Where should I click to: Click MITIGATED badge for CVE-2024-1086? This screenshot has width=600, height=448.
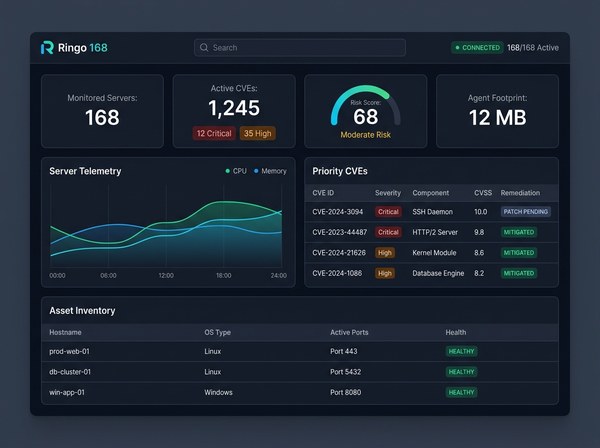point(518,273)
